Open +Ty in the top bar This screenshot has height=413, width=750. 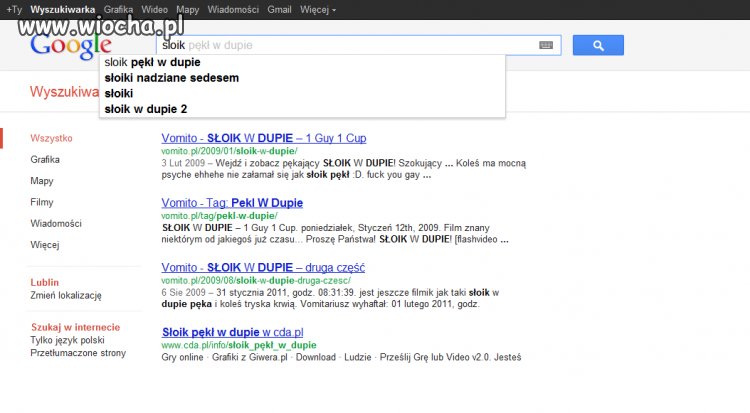14,10
